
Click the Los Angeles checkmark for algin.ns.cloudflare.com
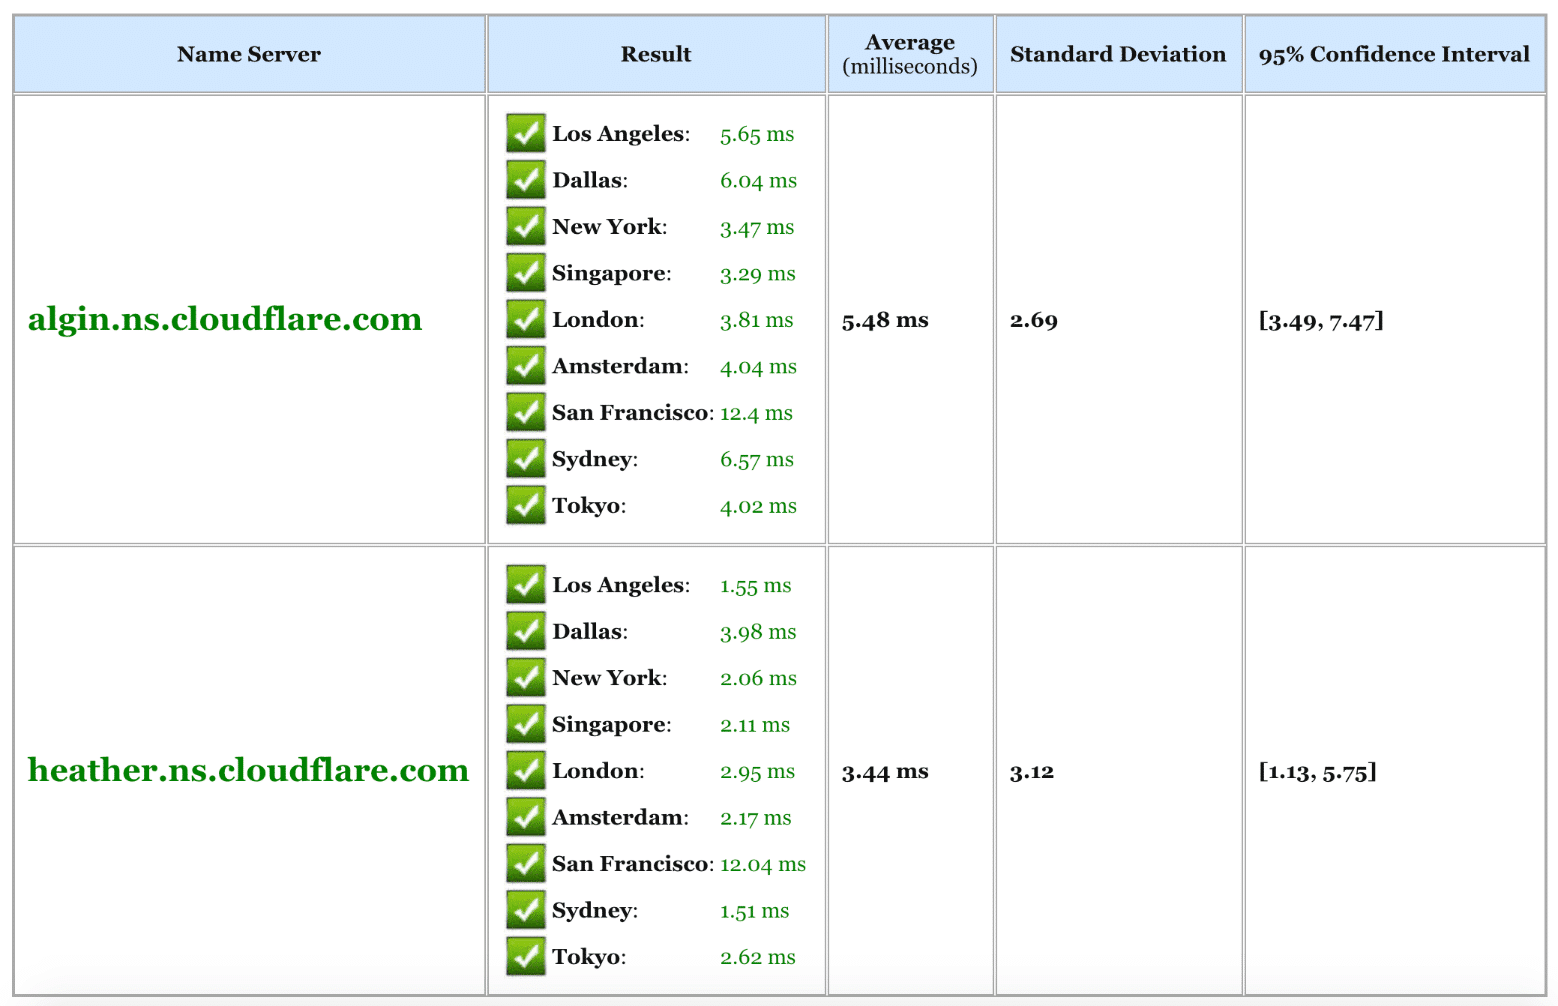click(526, 133)
